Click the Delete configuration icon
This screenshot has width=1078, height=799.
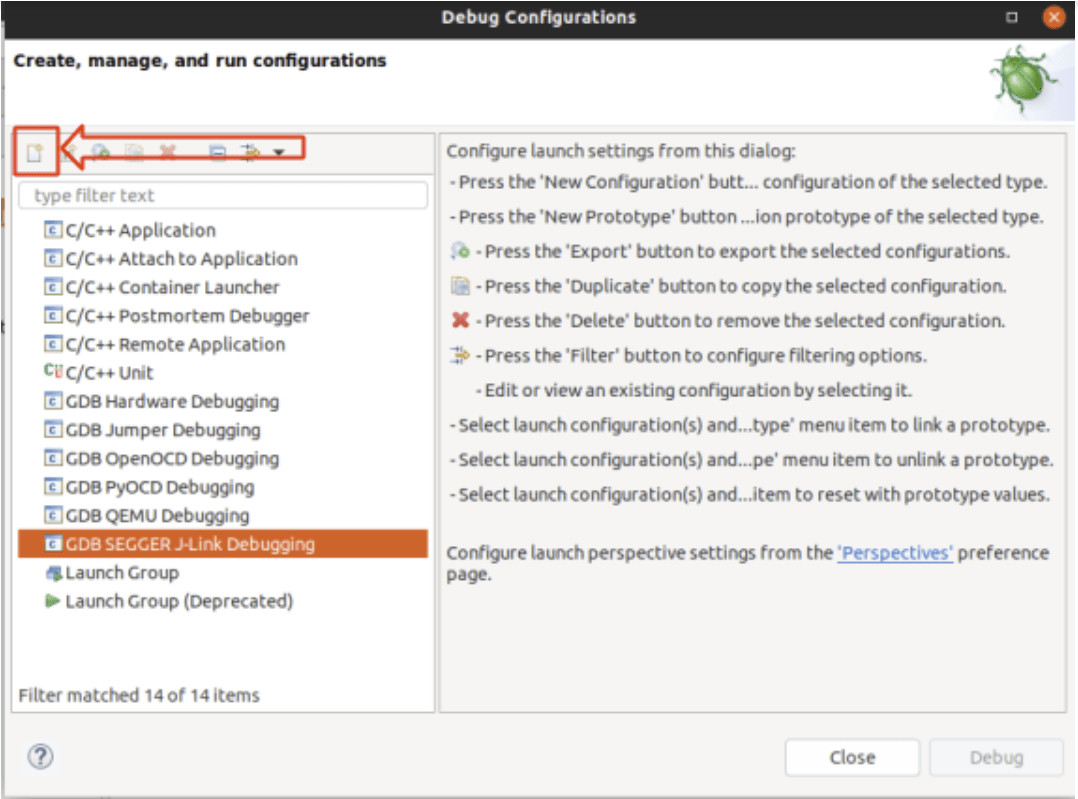(167, 151)
